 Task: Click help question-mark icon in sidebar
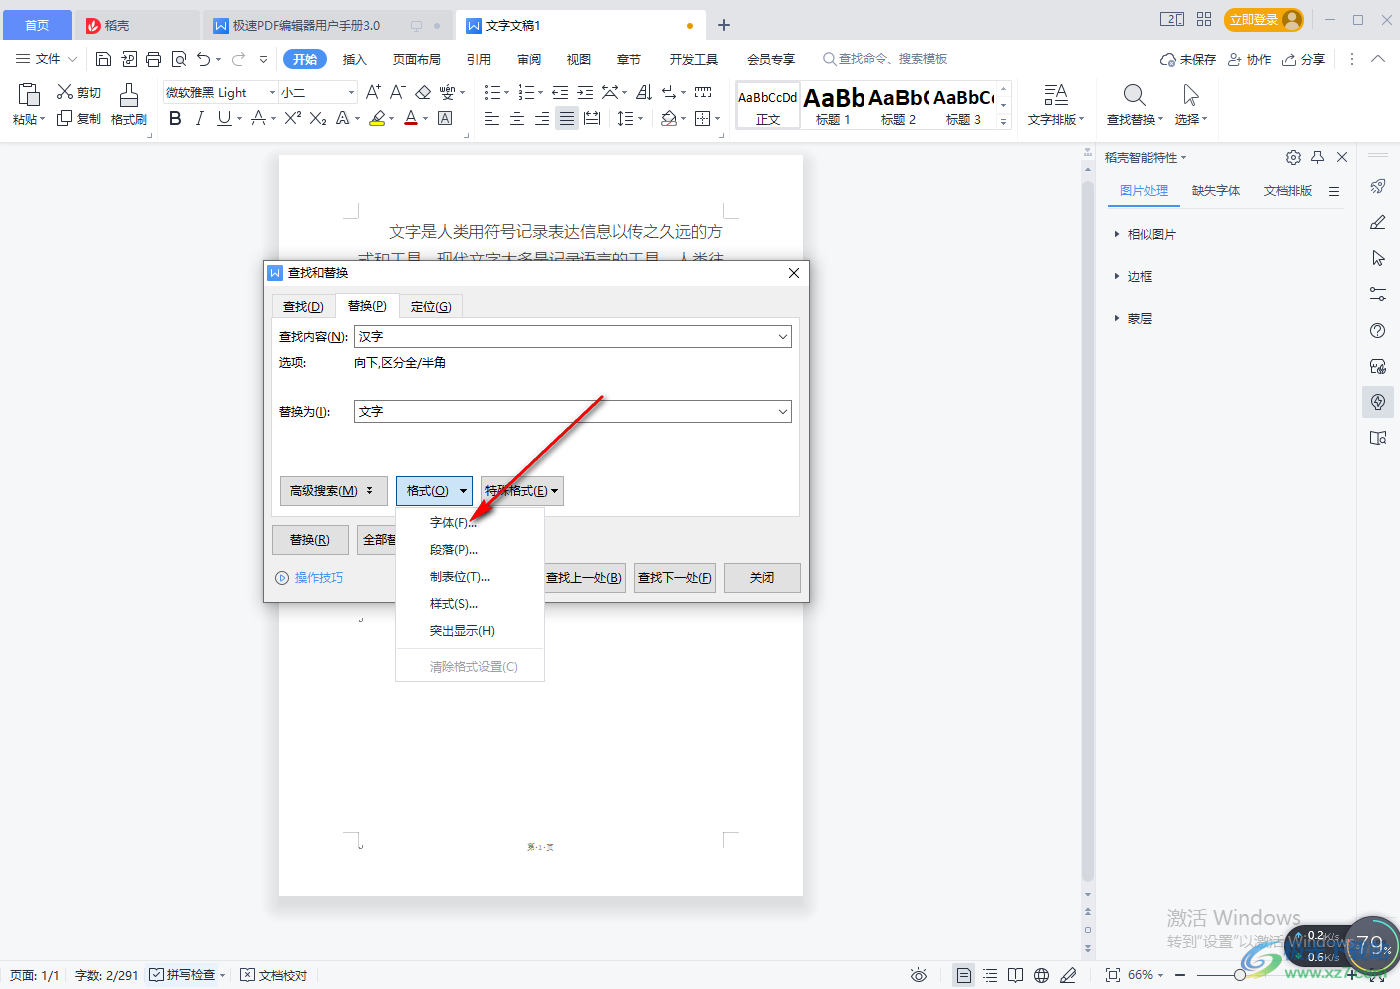click(x=1378, y=330)
